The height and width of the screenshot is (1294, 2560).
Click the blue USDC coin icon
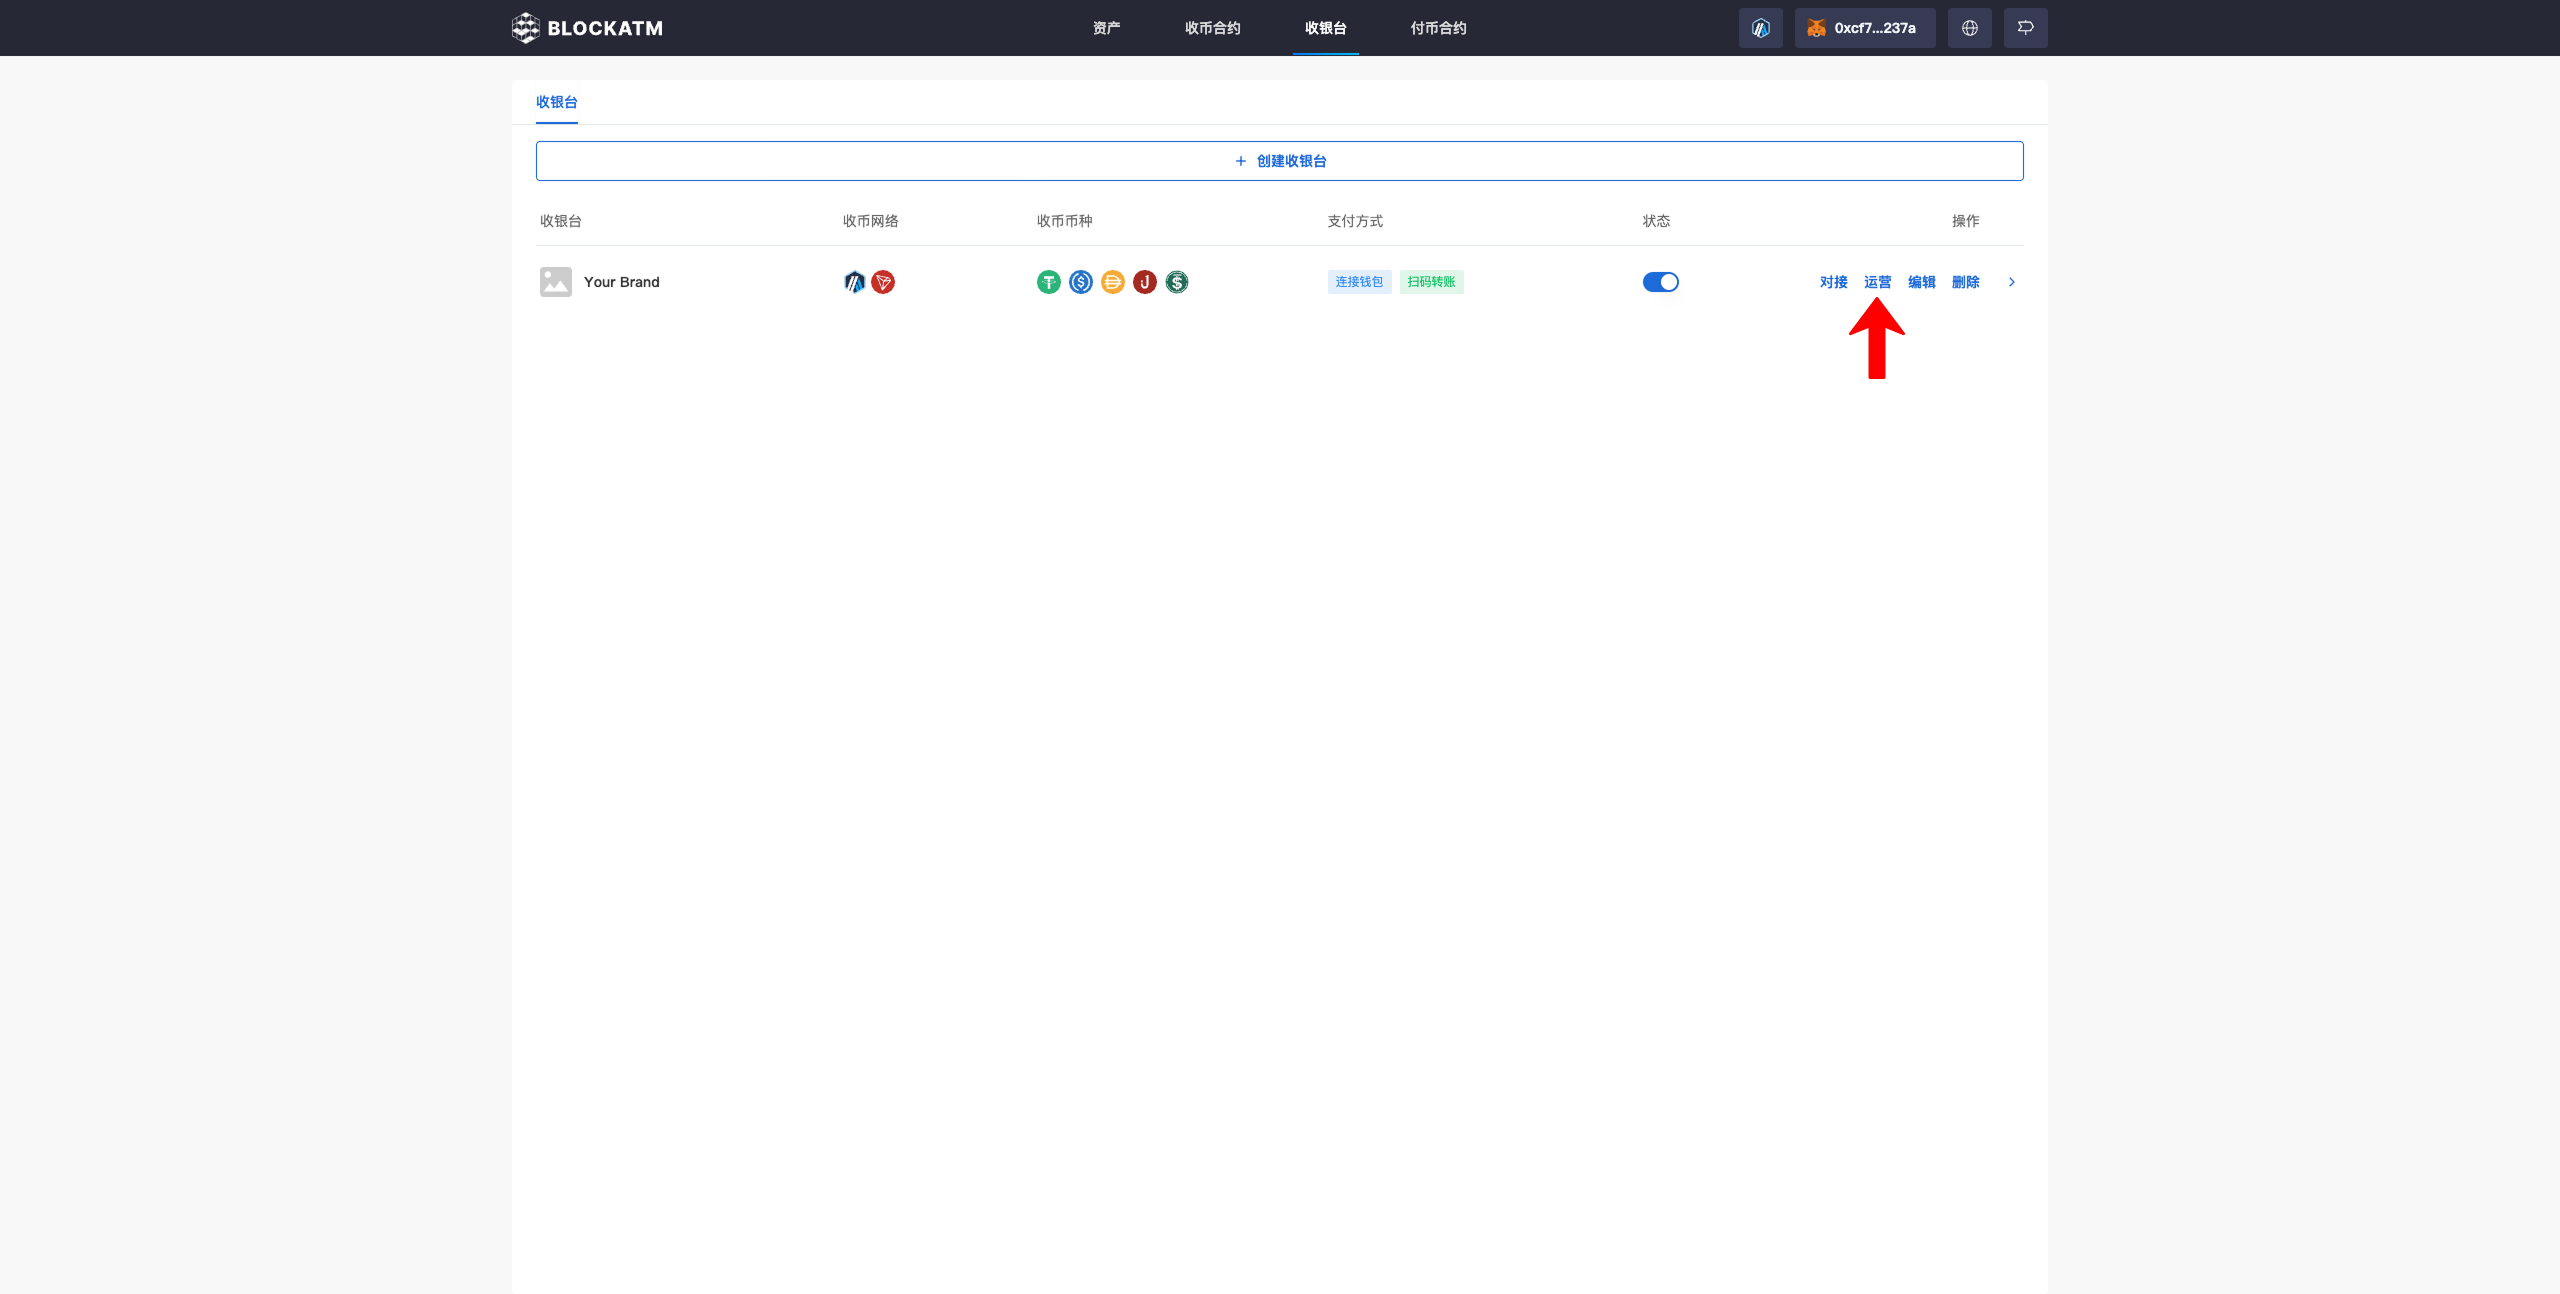(1080, 282)
